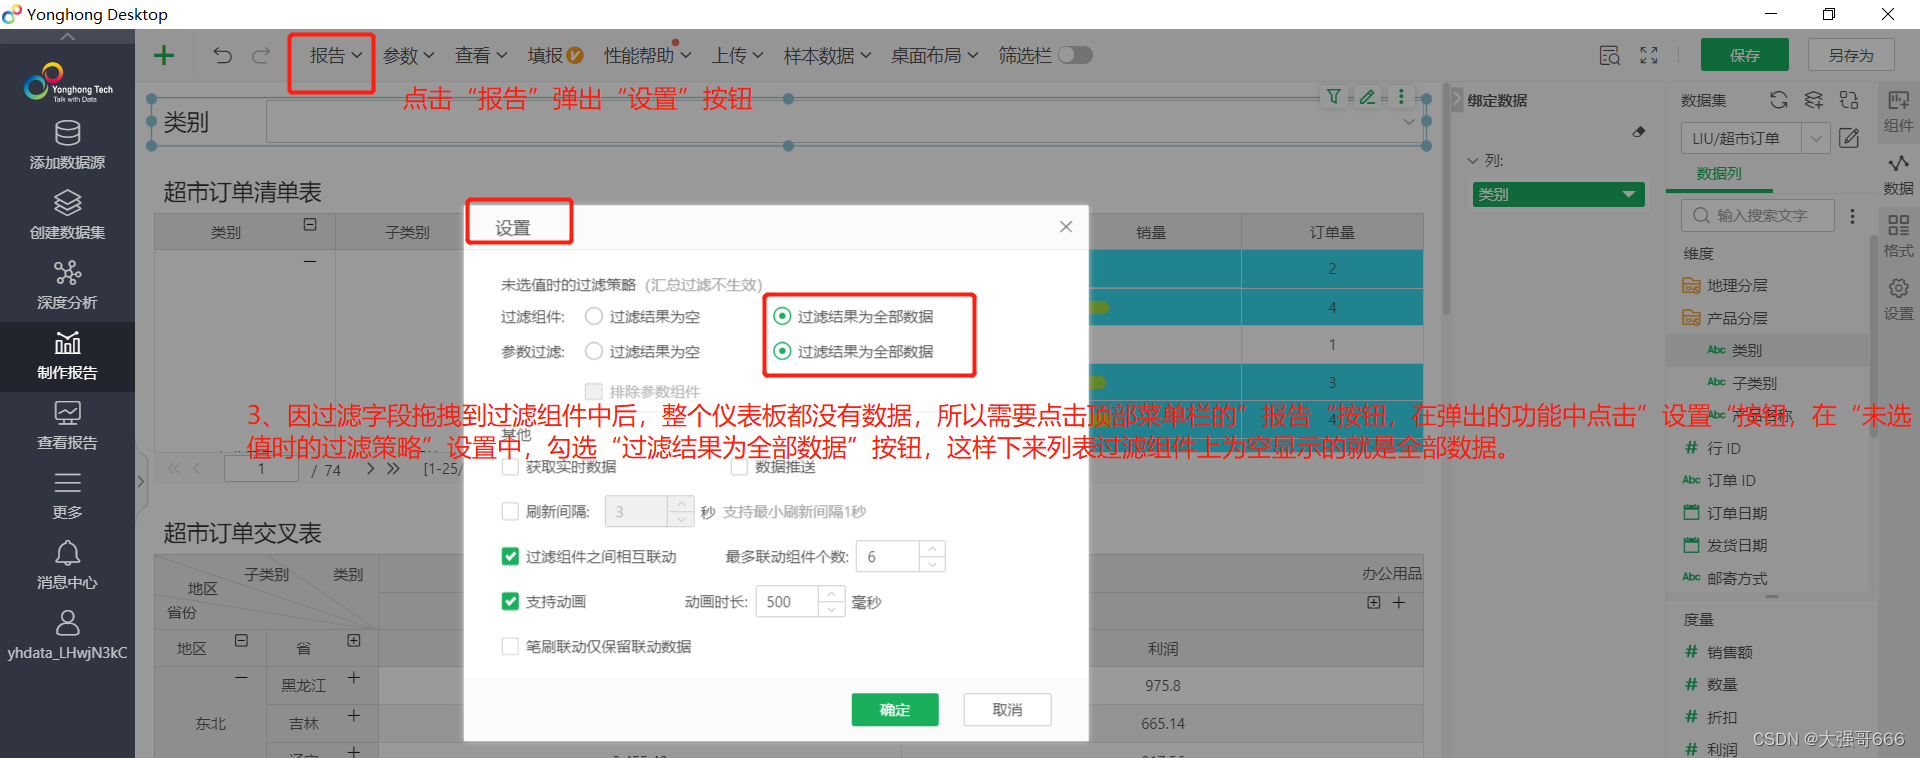Open Add Data Source (添加数据源) in sidebar
Screen dimensions: 1920x758
point(67,145)
